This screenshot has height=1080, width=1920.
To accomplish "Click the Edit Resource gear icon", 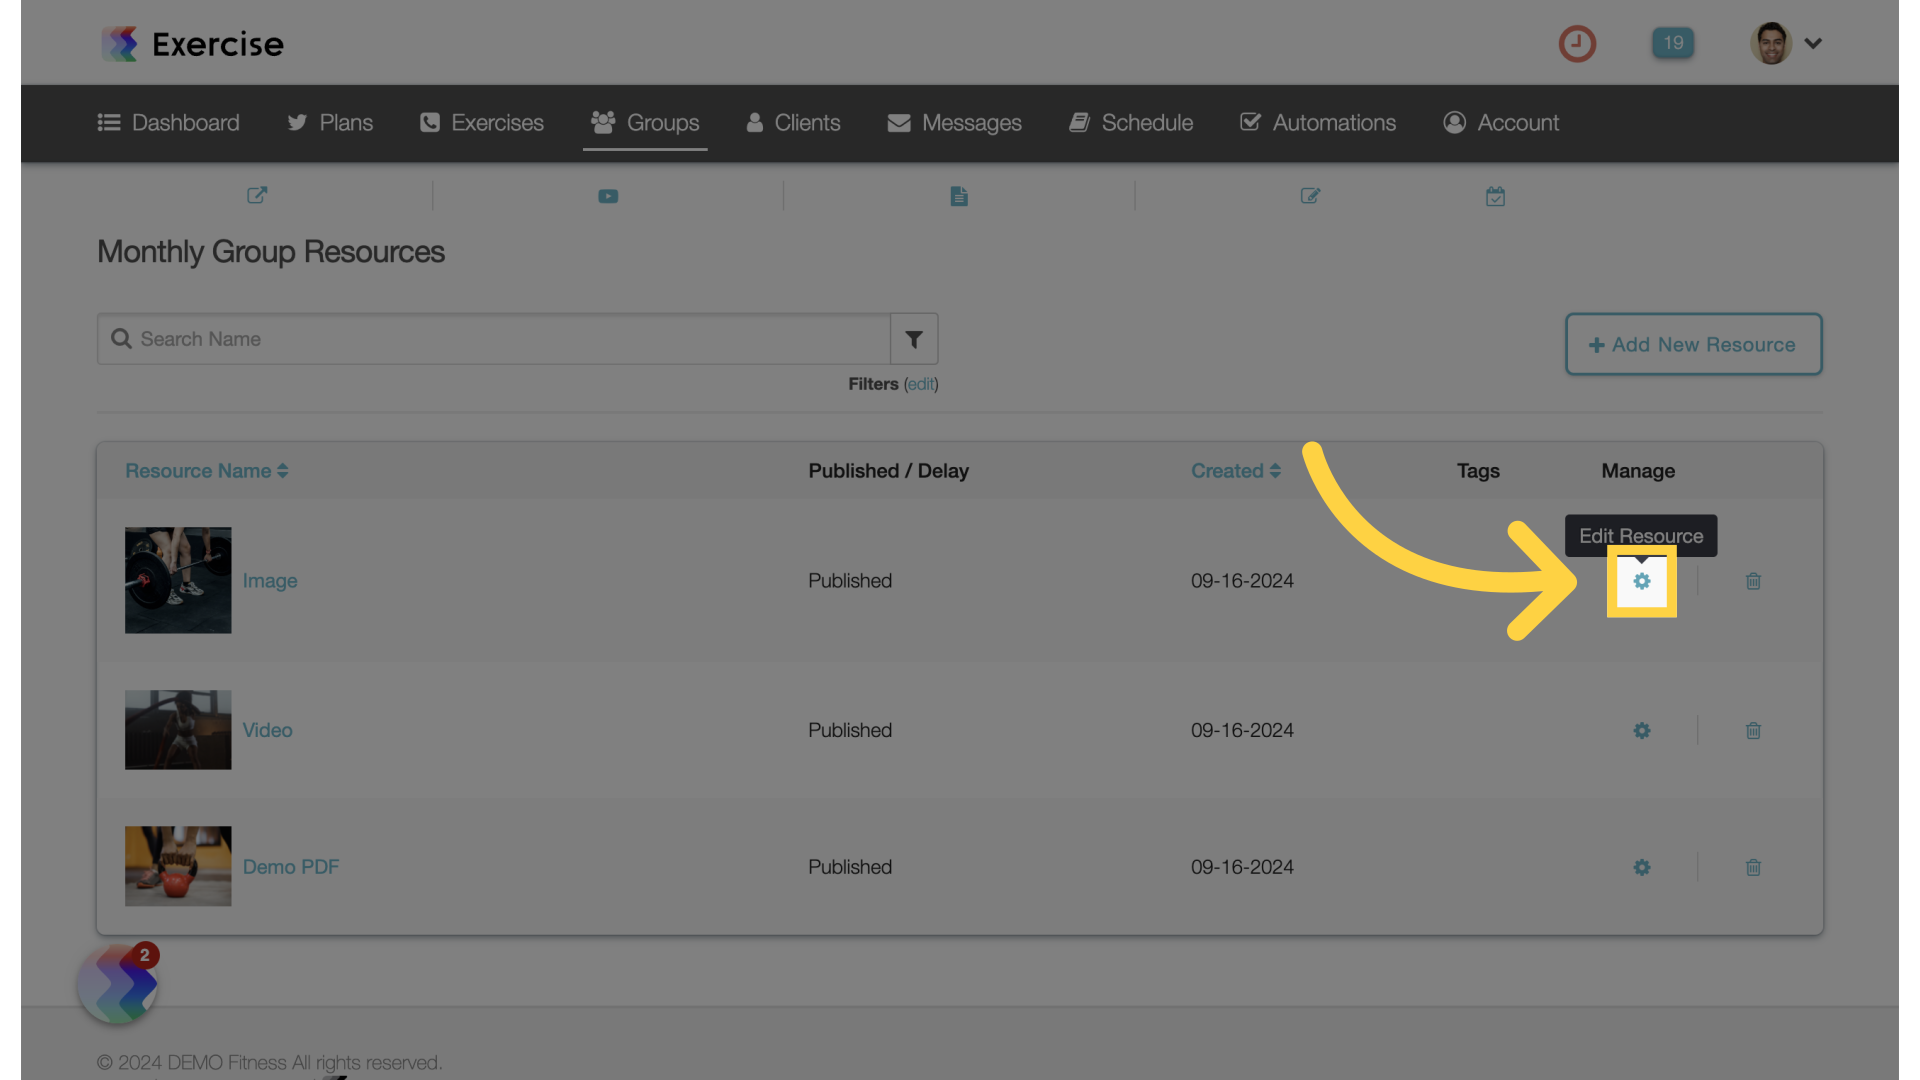I will (x=1642, y=580).
